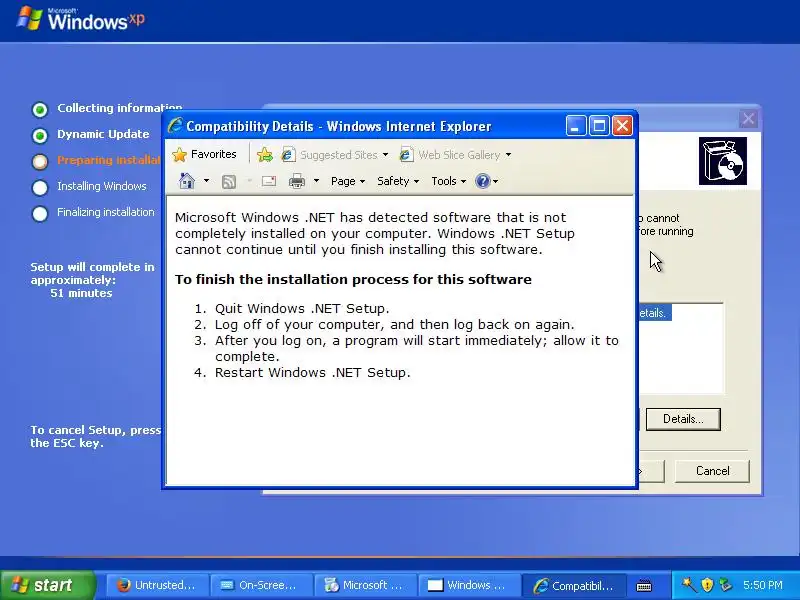800x600 pixels.
Task: Click the '51 minutes' estimate text
Action: point(81,293)
